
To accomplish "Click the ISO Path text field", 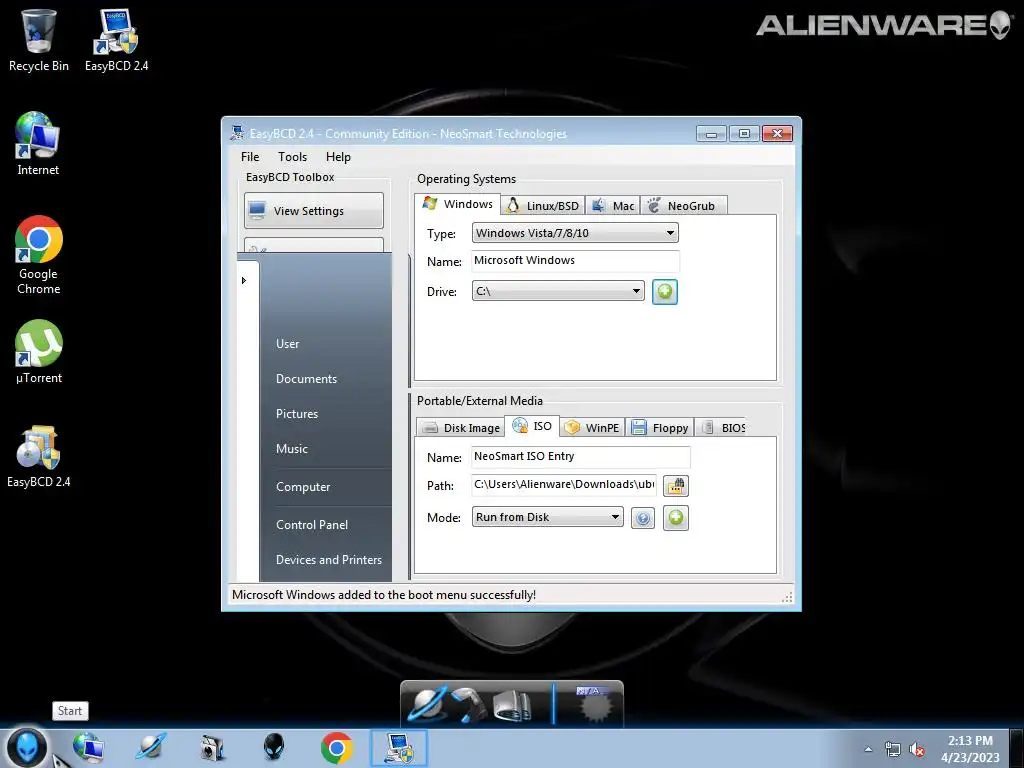I will (x=564, y=485).
